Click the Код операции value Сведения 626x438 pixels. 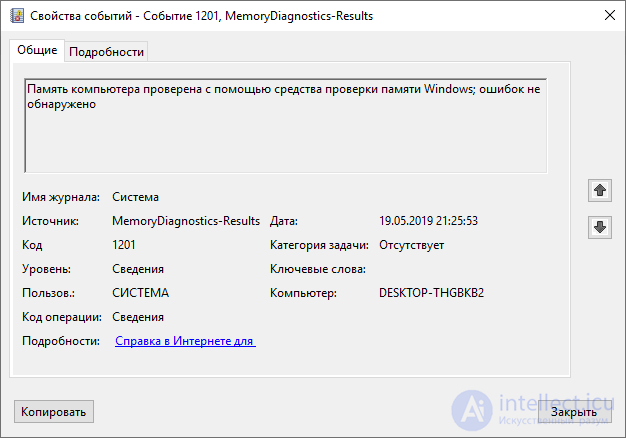coord(138,317)
